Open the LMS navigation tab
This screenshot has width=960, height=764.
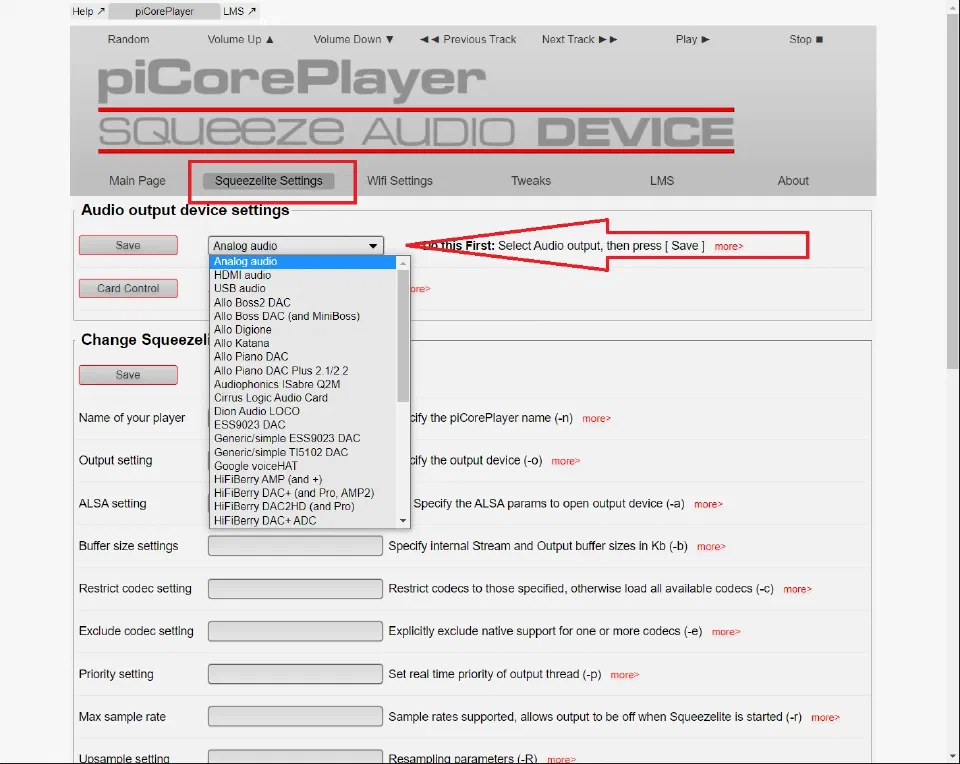[x=662, y=181]
